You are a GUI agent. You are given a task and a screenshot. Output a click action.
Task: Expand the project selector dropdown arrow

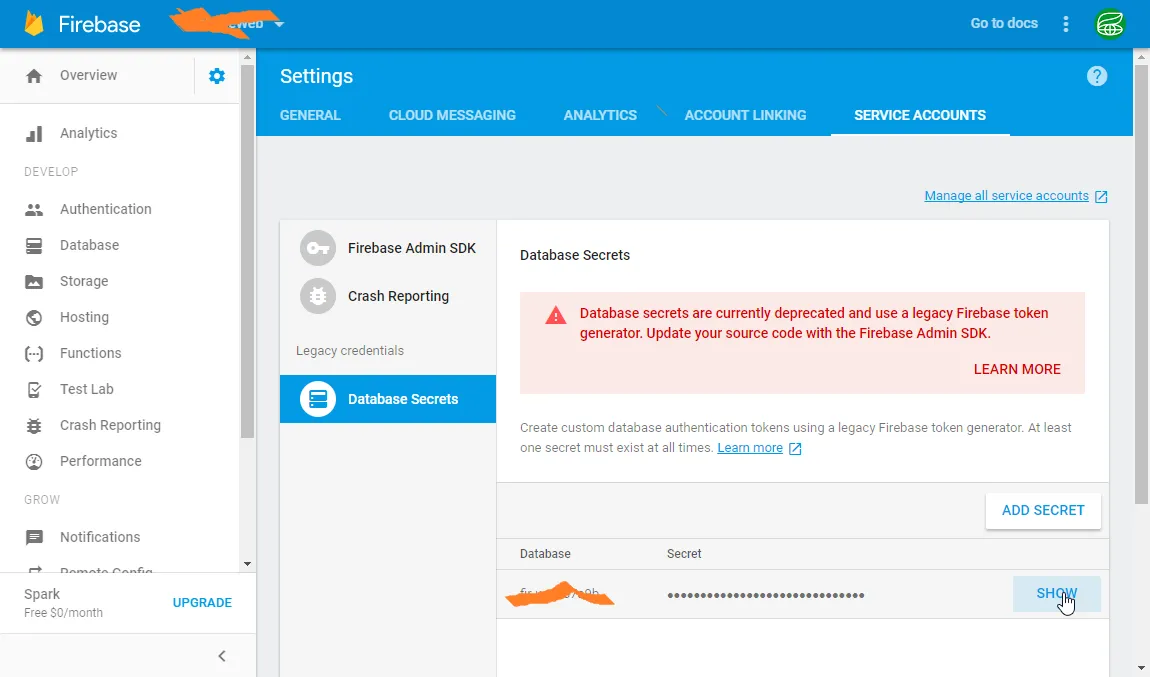(x=279, y=23)
